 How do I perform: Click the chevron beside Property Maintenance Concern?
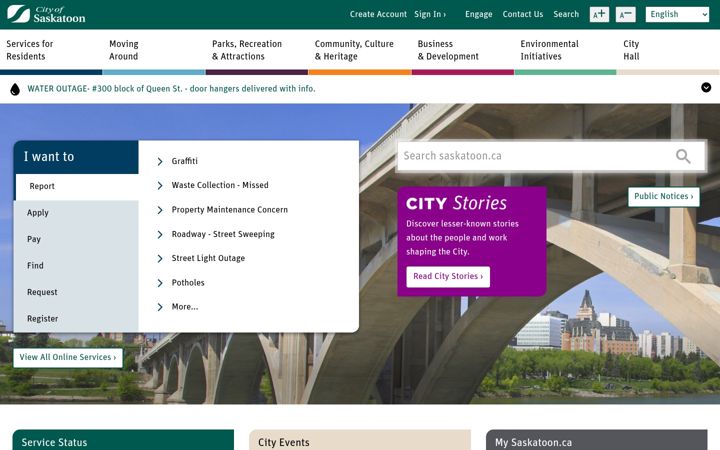tap(160, 210)
